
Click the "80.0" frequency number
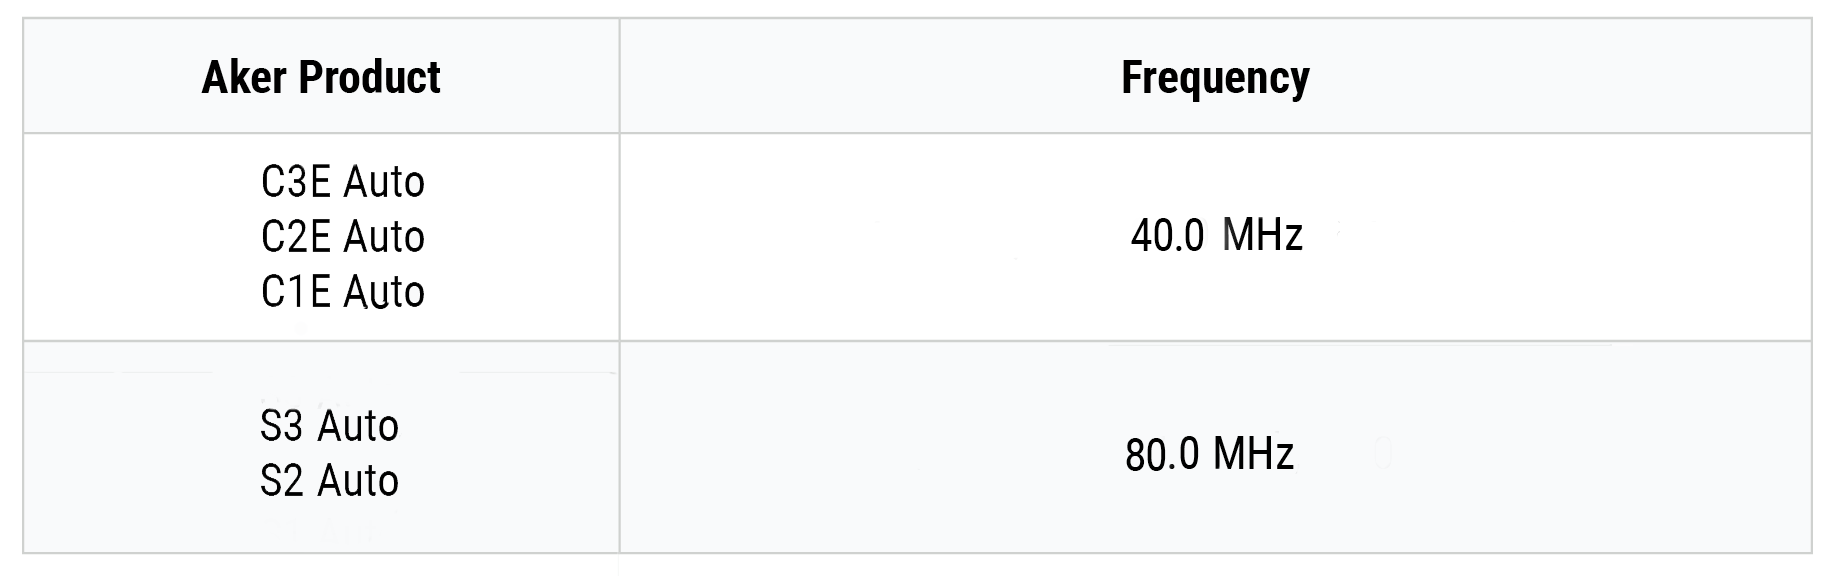[x=1162, y=455]
